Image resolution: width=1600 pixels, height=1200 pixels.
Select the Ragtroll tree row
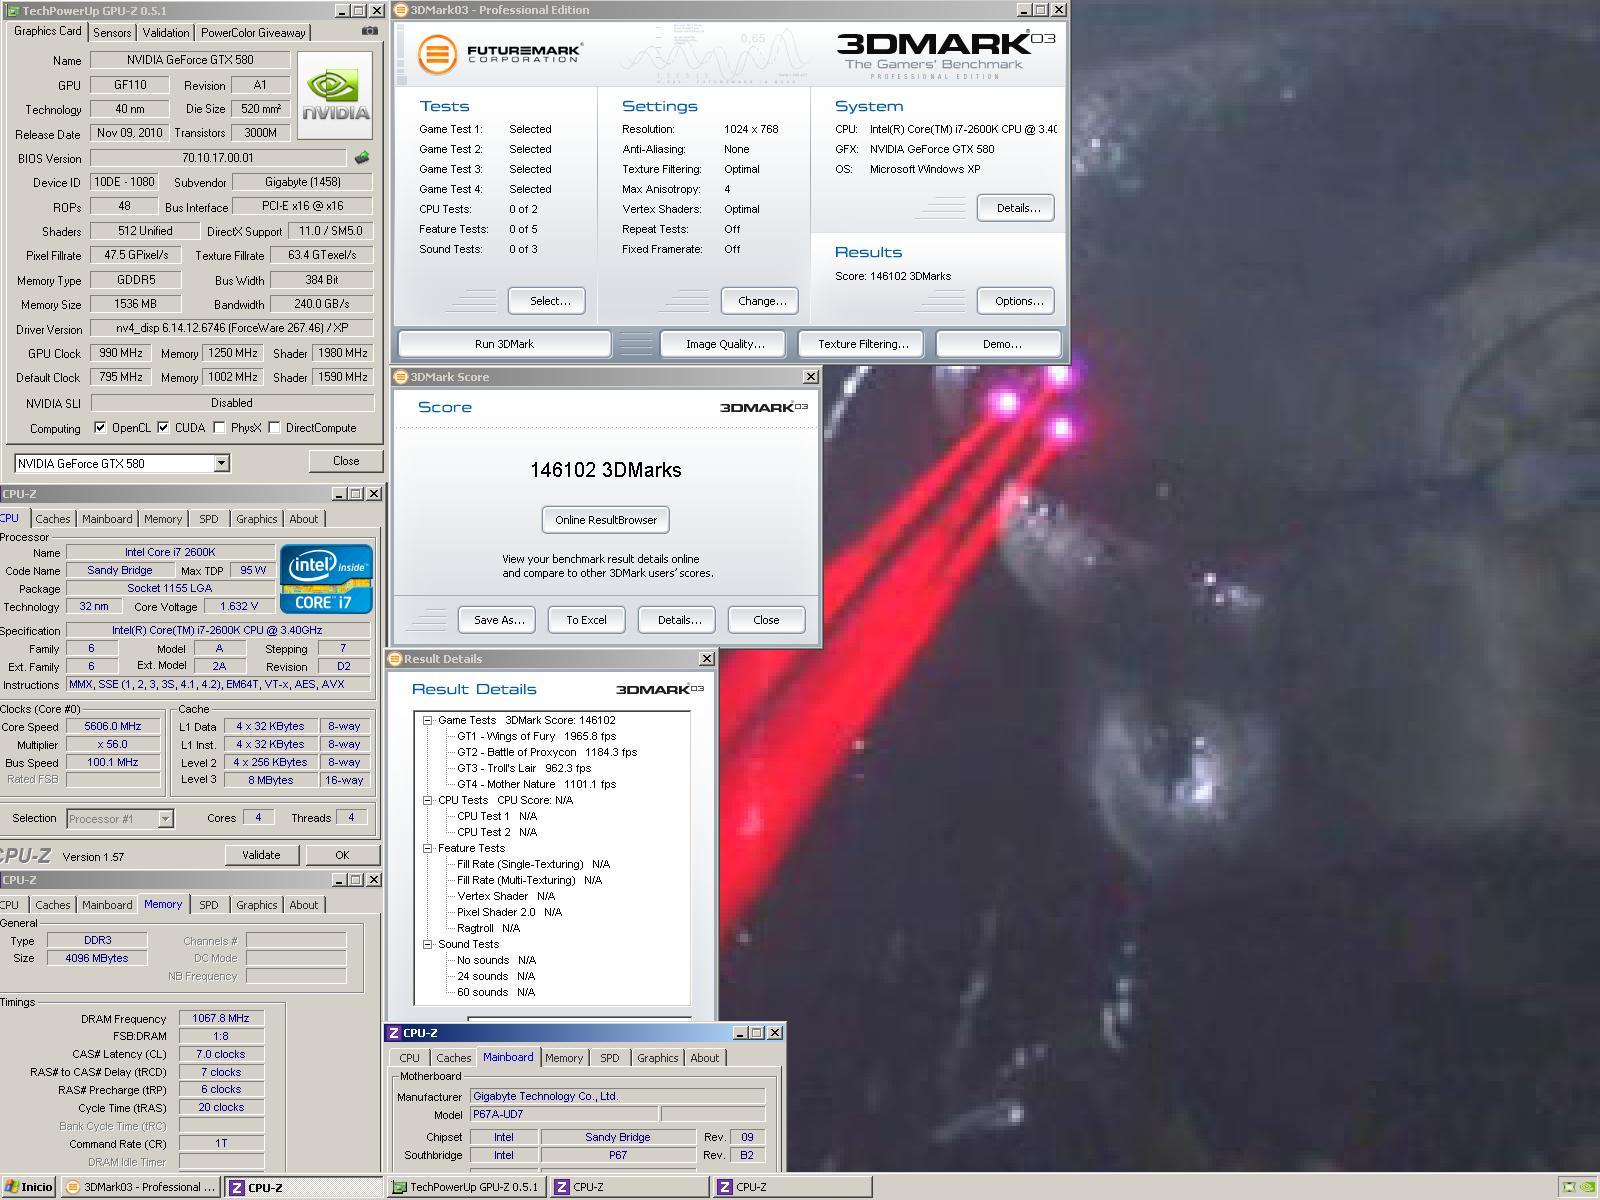488,928
